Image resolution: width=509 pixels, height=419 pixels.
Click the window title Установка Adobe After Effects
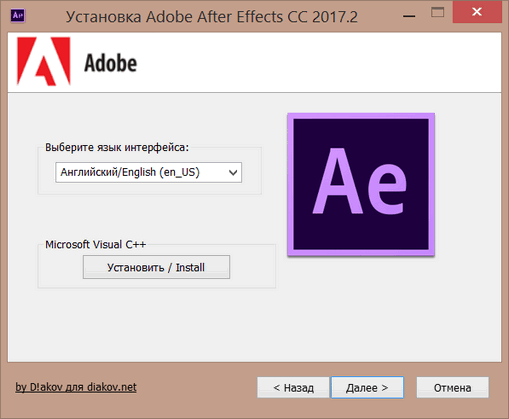click(212, 17)
